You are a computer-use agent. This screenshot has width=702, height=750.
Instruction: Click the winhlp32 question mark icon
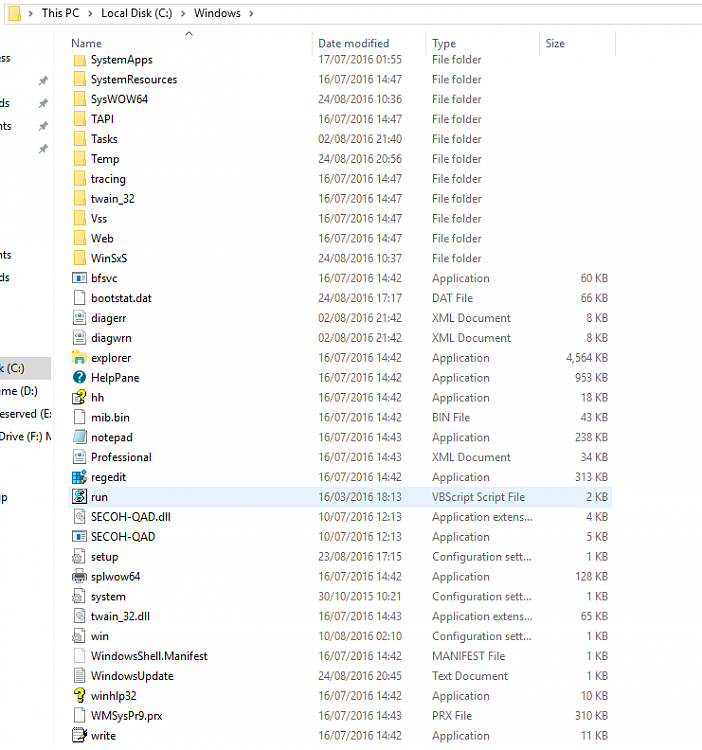79,695
